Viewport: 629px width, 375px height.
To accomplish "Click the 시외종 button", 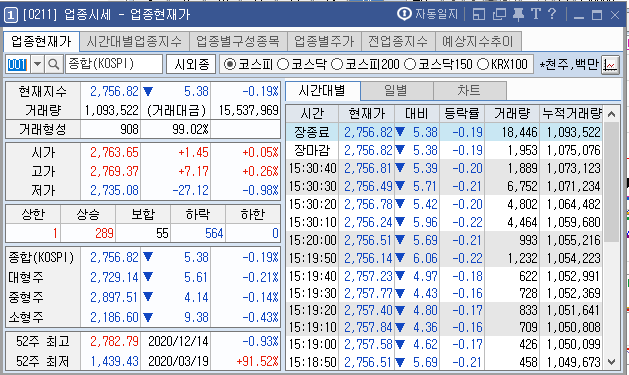I will 191,64.
